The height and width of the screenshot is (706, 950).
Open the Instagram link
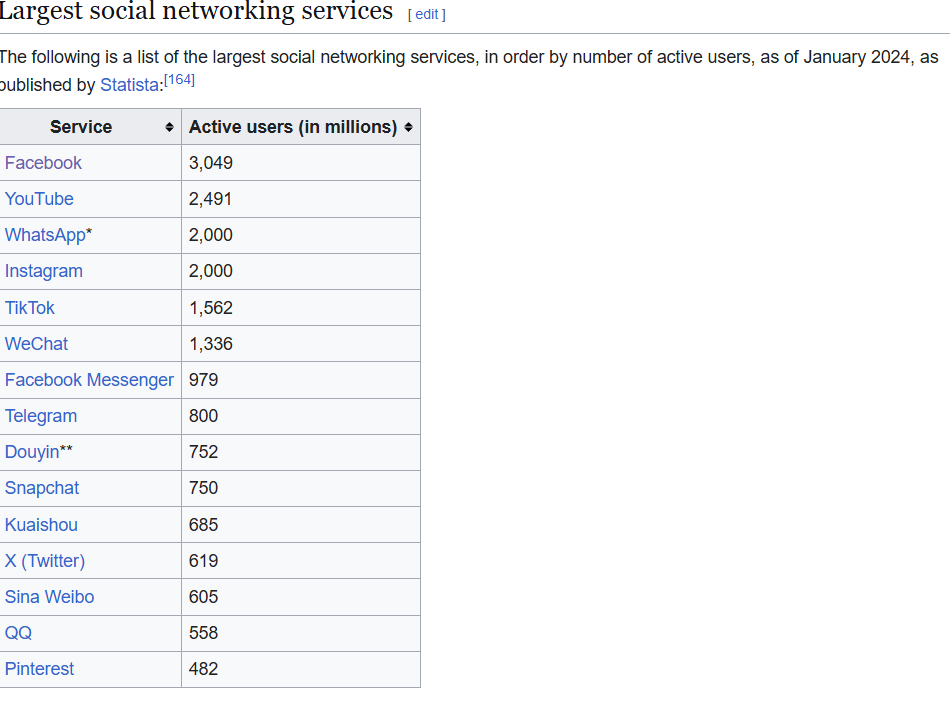[x=44, y=271]
